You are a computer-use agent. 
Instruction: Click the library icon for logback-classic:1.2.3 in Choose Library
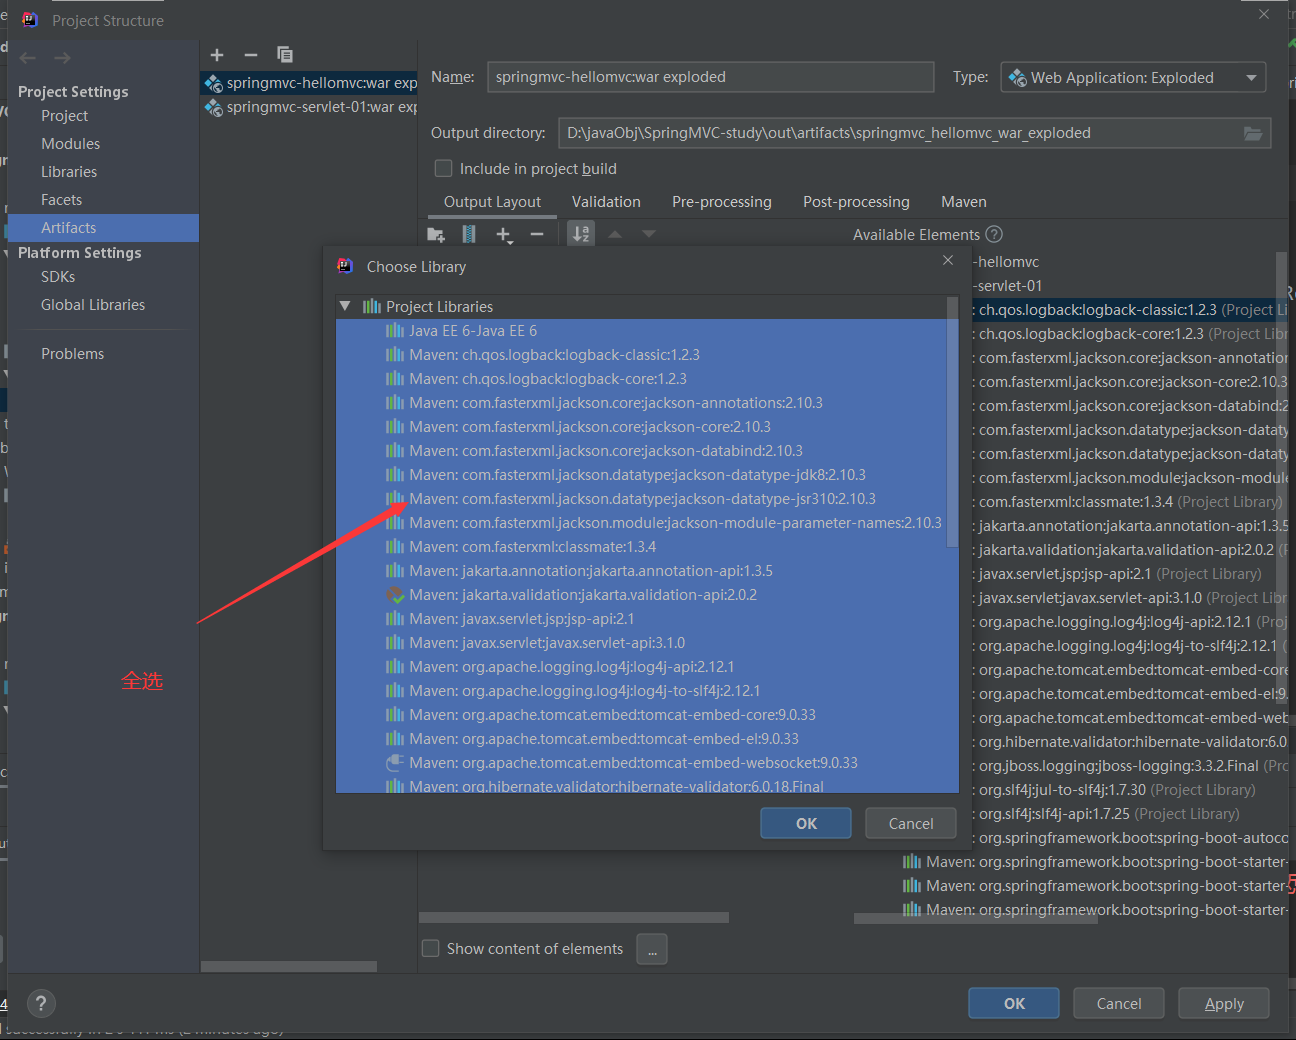tap(395, 355)
